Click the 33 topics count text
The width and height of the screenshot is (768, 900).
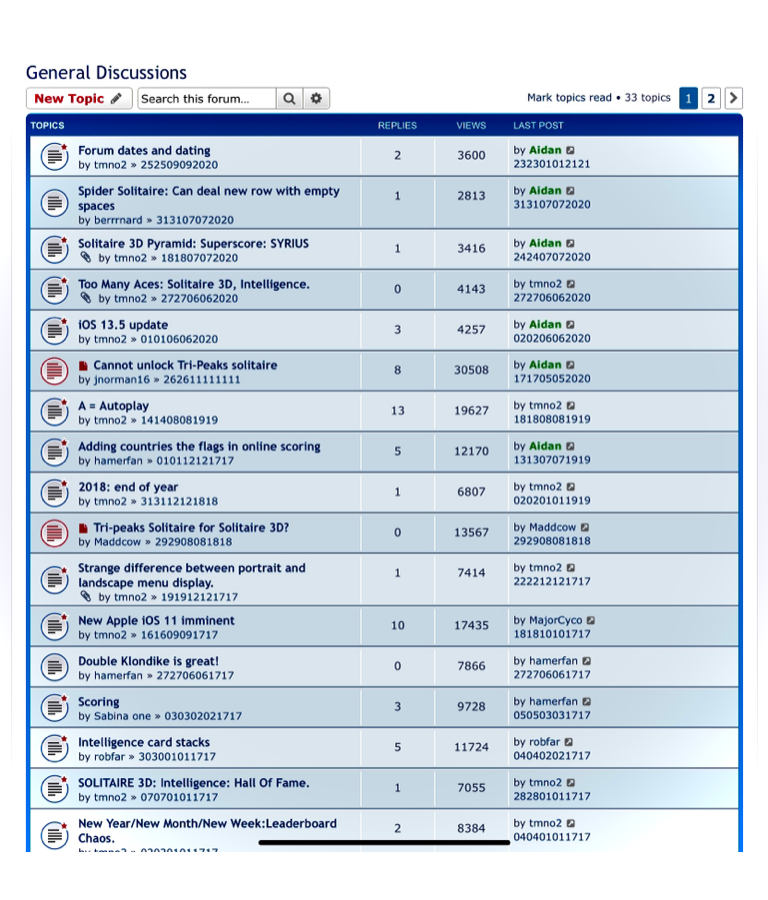tap(647, 98)
